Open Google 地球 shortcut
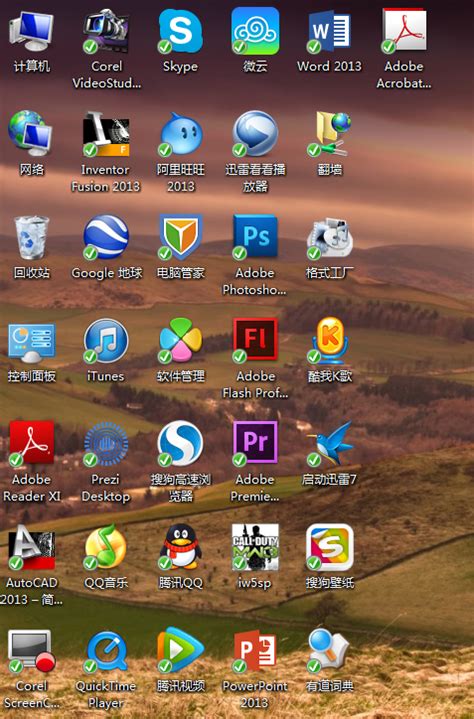Image resolution: width=474 pixels, height=719 pixels. coord(106,237)
